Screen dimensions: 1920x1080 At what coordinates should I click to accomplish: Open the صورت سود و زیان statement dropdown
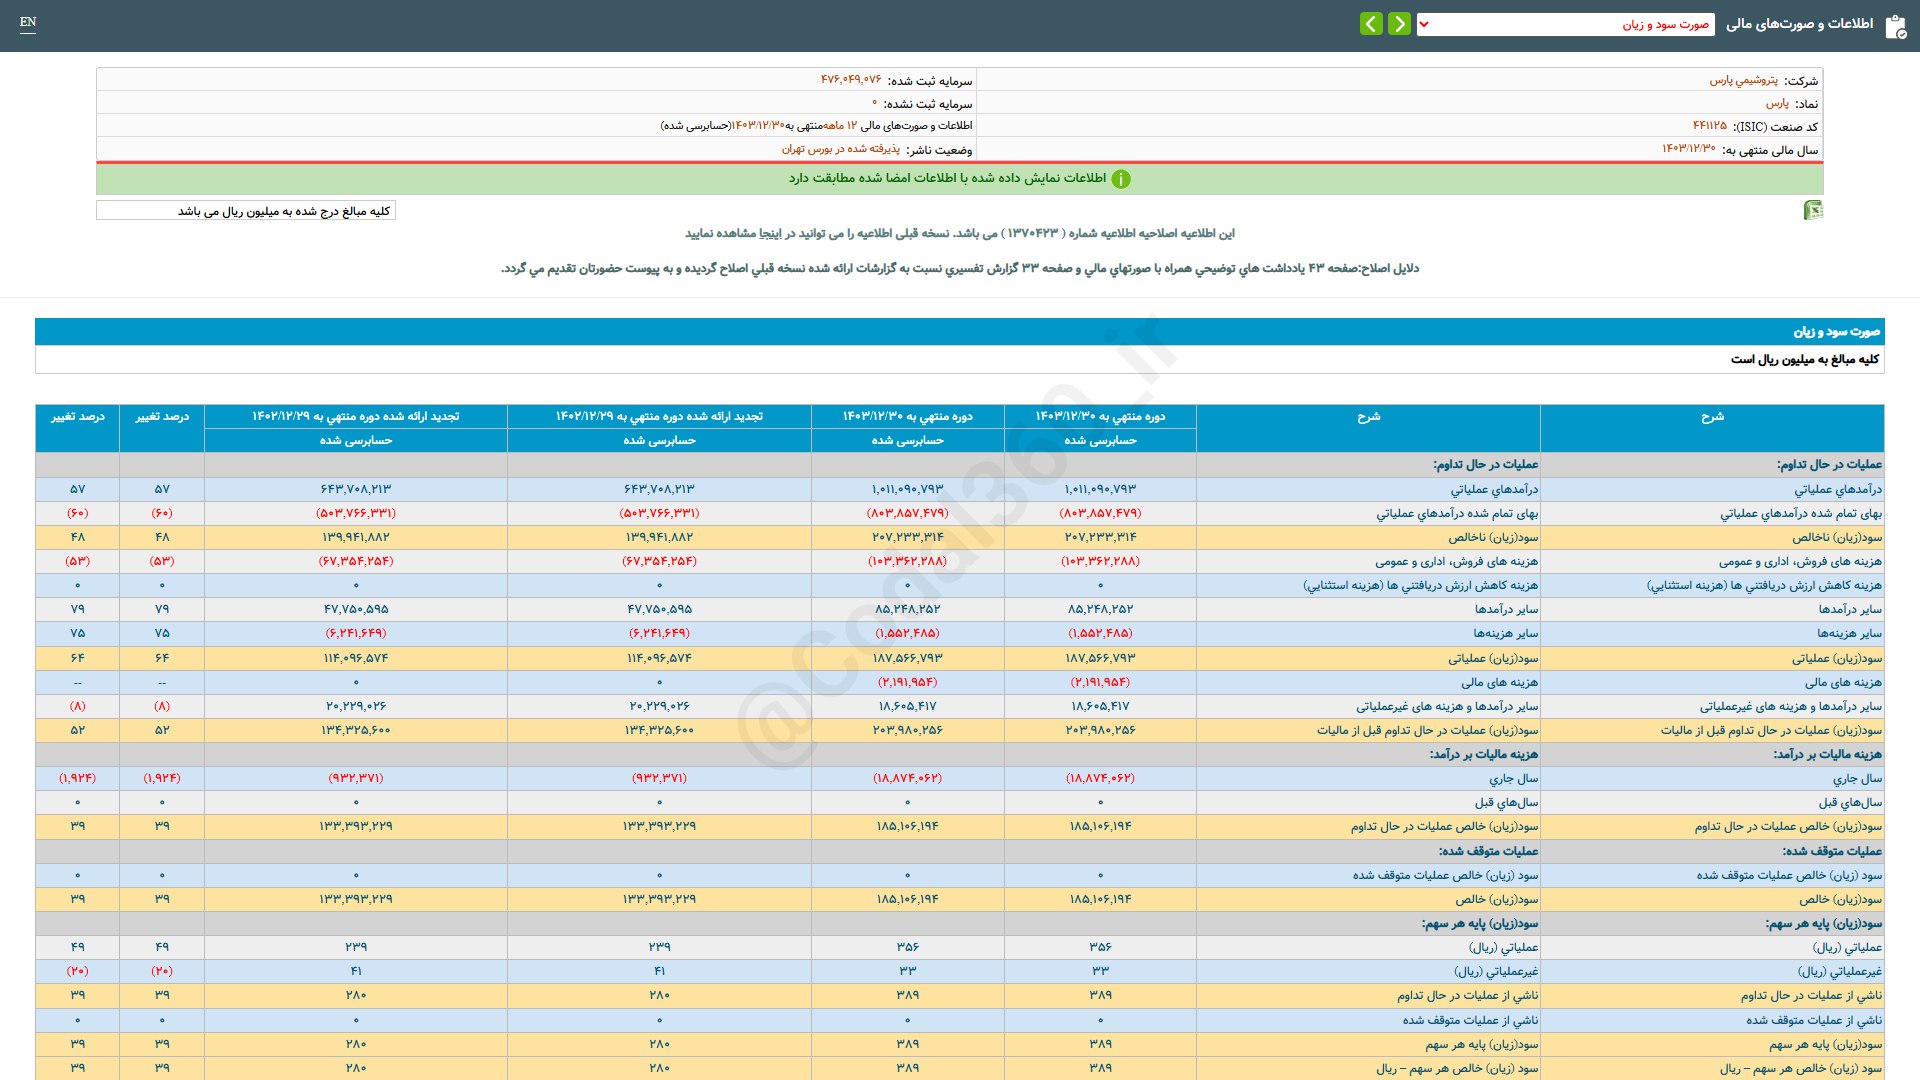(1565, 24)
